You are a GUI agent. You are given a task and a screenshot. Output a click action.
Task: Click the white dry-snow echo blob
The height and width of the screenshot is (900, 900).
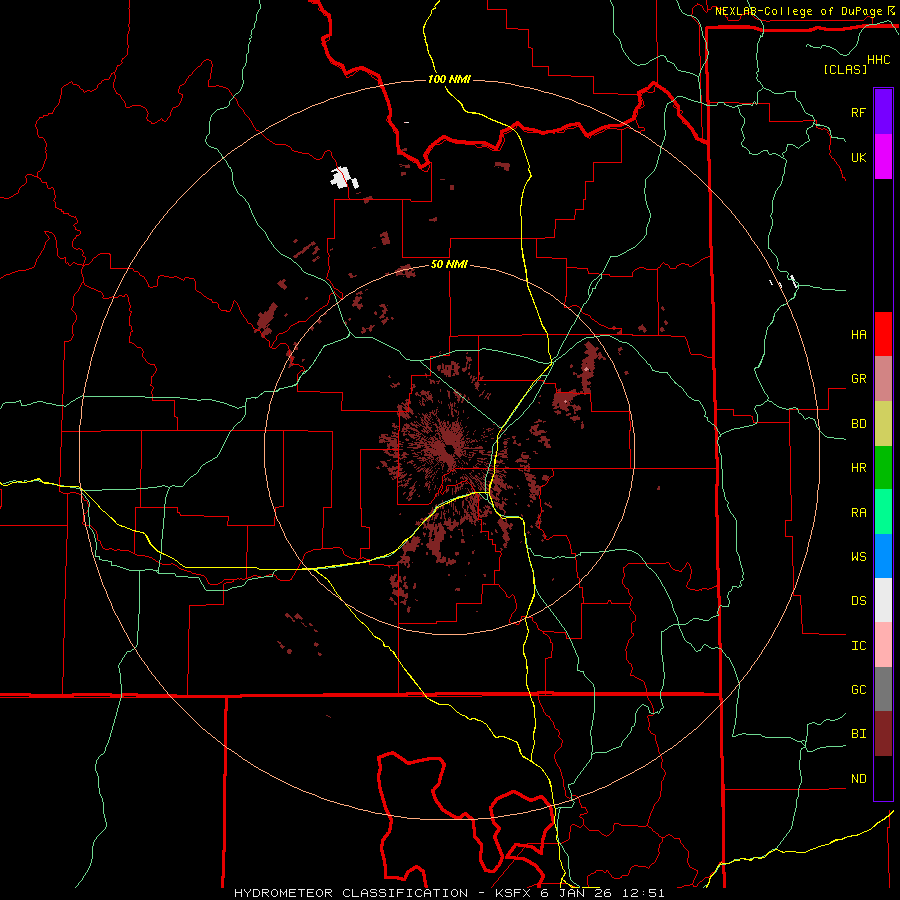point(344,178)
